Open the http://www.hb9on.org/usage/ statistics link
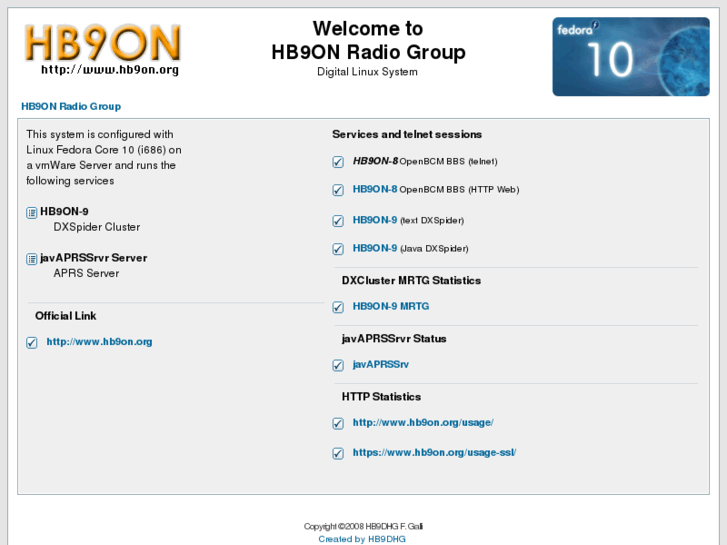 coord(423,423)
